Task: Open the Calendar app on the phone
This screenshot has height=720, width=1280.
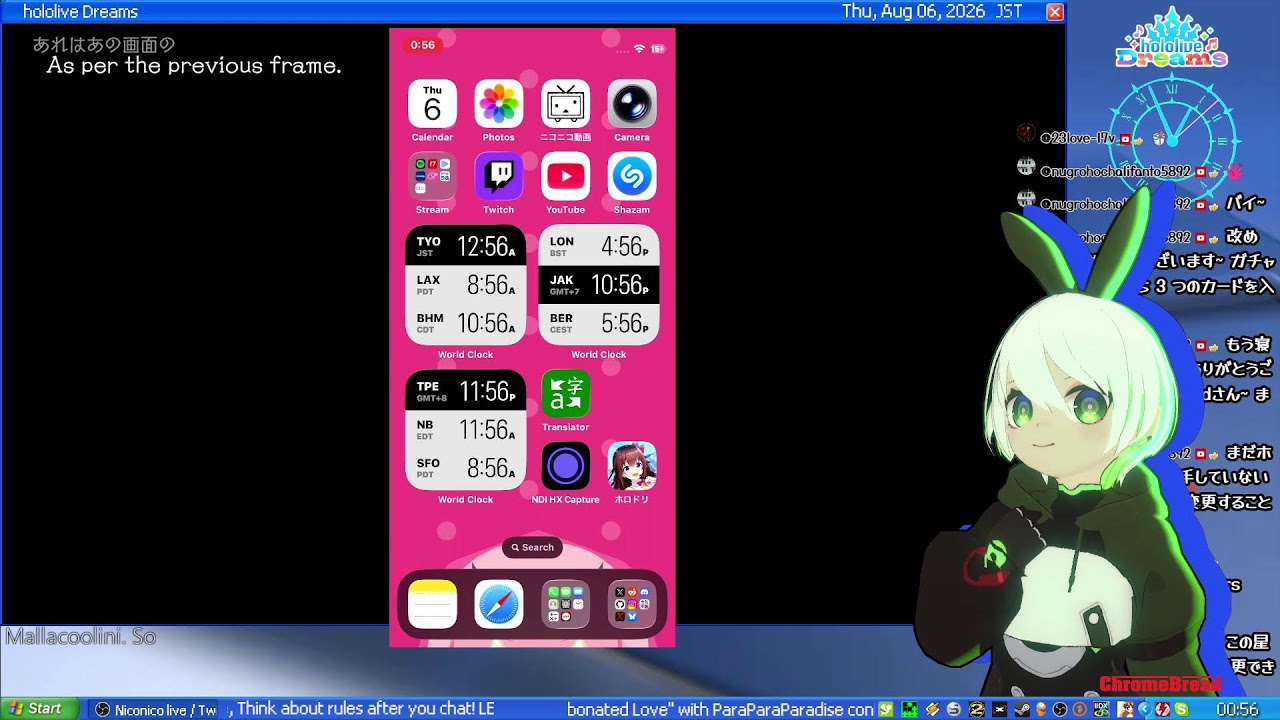Action: click(x=432, y=105)
